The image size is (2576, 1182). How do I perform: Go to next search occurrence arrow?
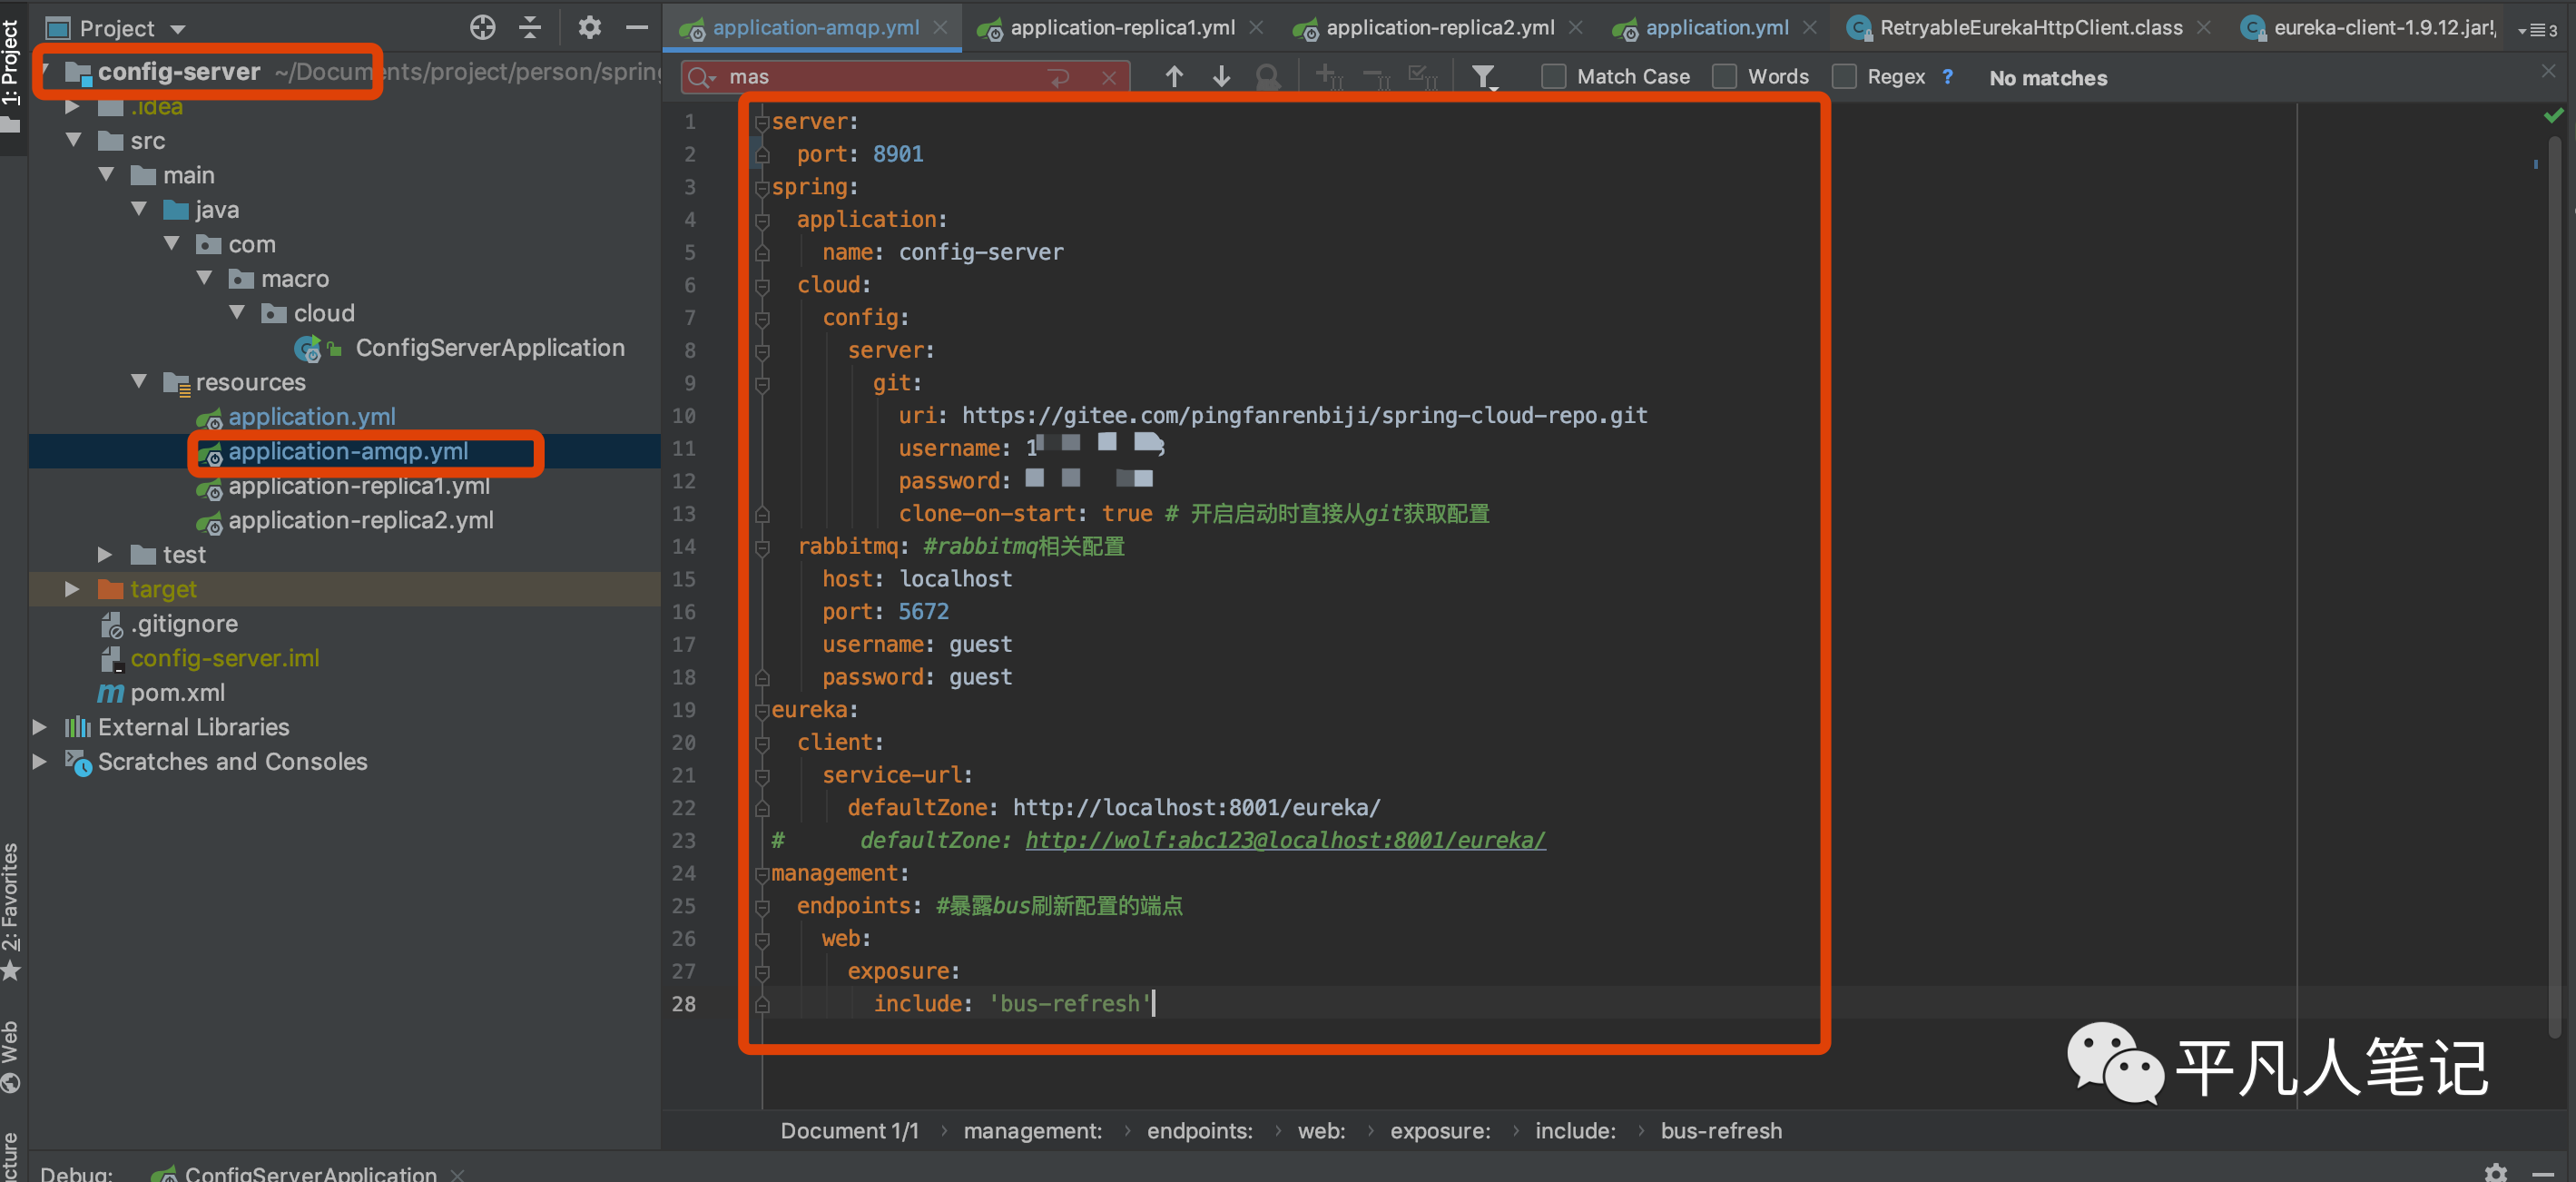click(1221, 77)
